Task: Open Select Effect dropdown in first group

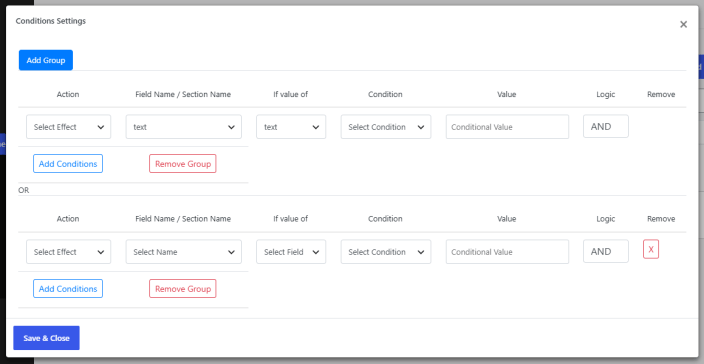Action: 69,127
